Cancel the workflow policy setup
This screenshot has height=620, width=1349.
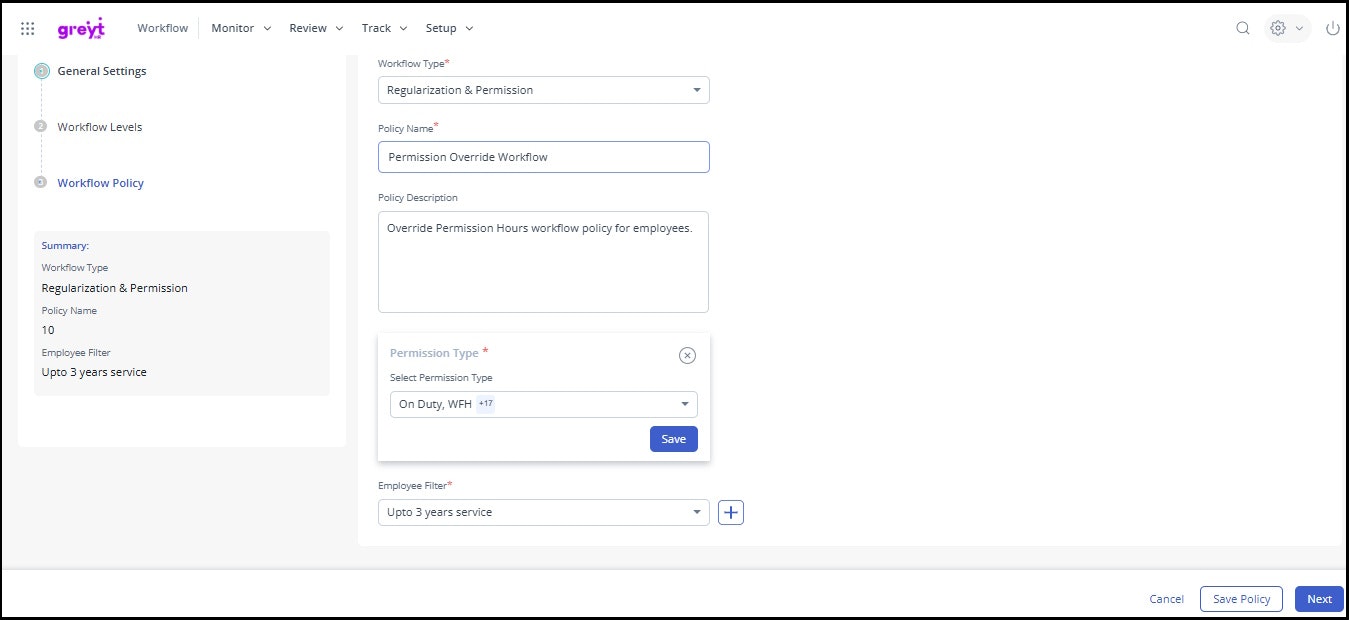[1166, 599]
